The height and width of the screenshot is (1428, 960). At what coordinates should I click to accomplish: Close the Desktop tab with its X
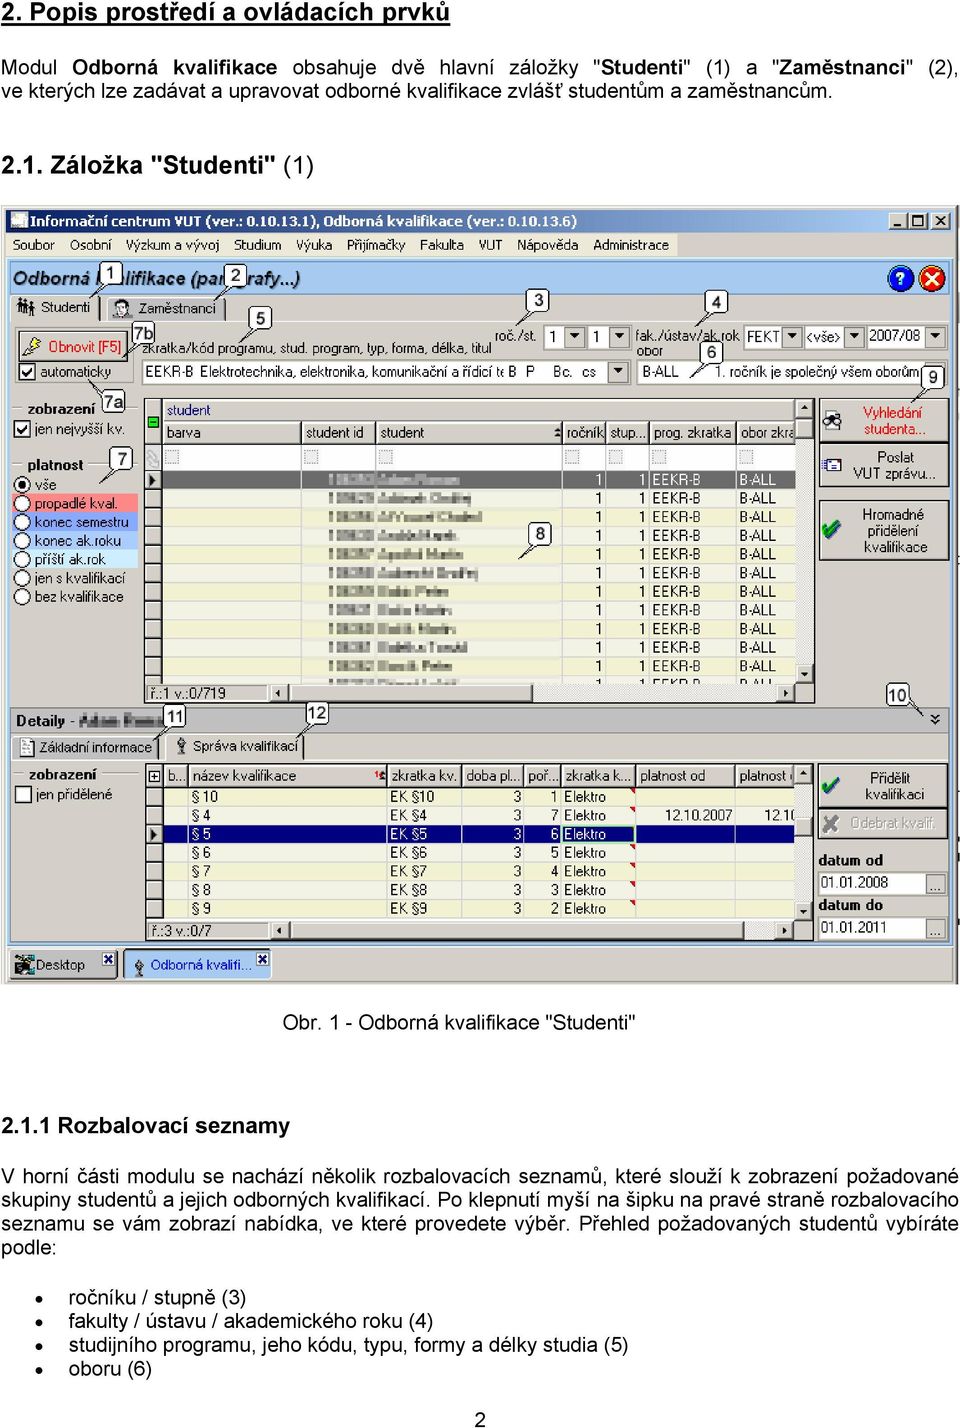click(x=107, y=960)
